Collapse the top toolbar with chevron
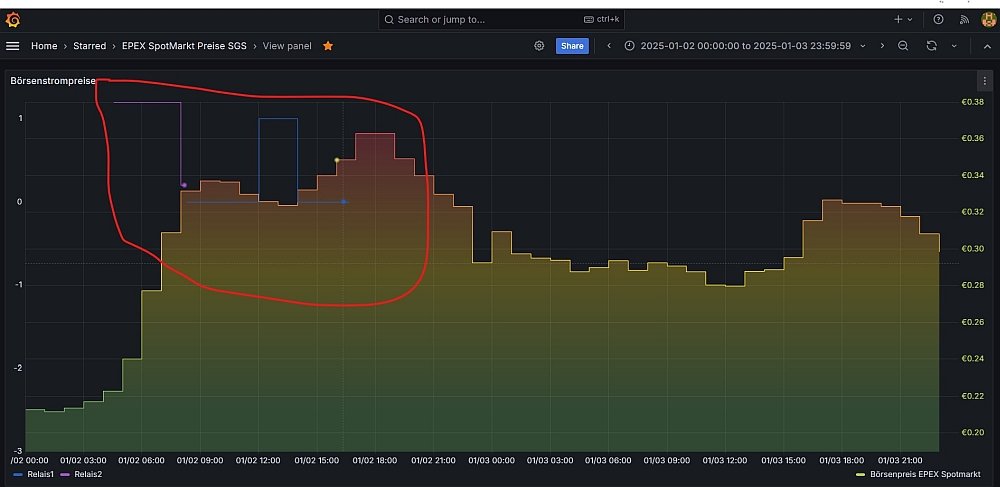This screenshot has height=487, width=1000. point(987,46)
